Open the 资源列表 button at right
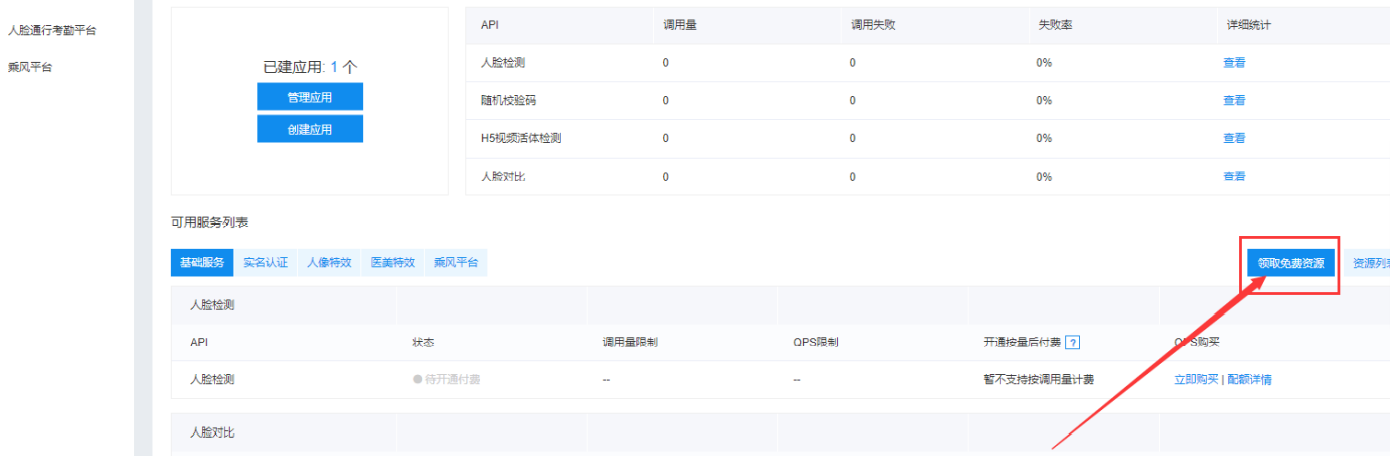The image size is (1390, 456). pos(1368,263)
